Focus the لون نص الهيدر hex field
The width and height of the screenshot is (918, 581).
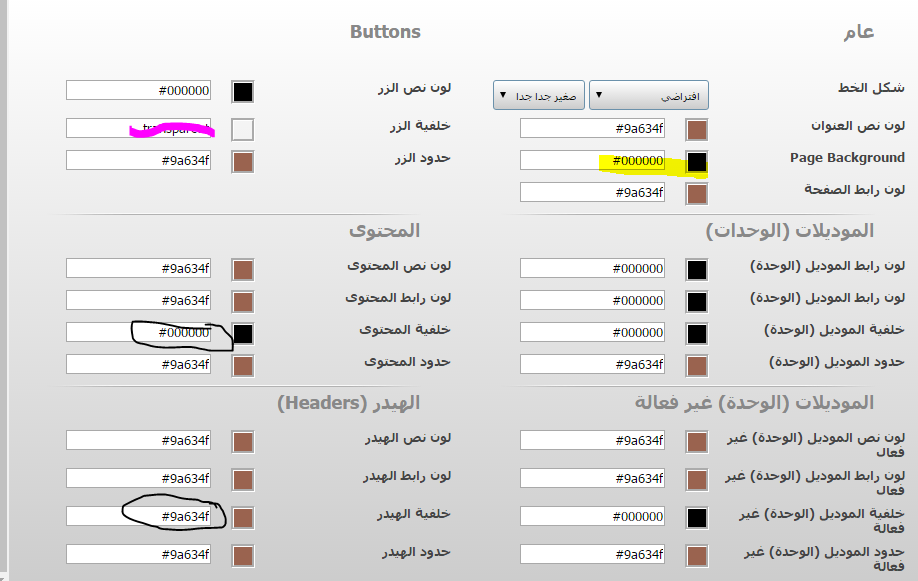138,440
